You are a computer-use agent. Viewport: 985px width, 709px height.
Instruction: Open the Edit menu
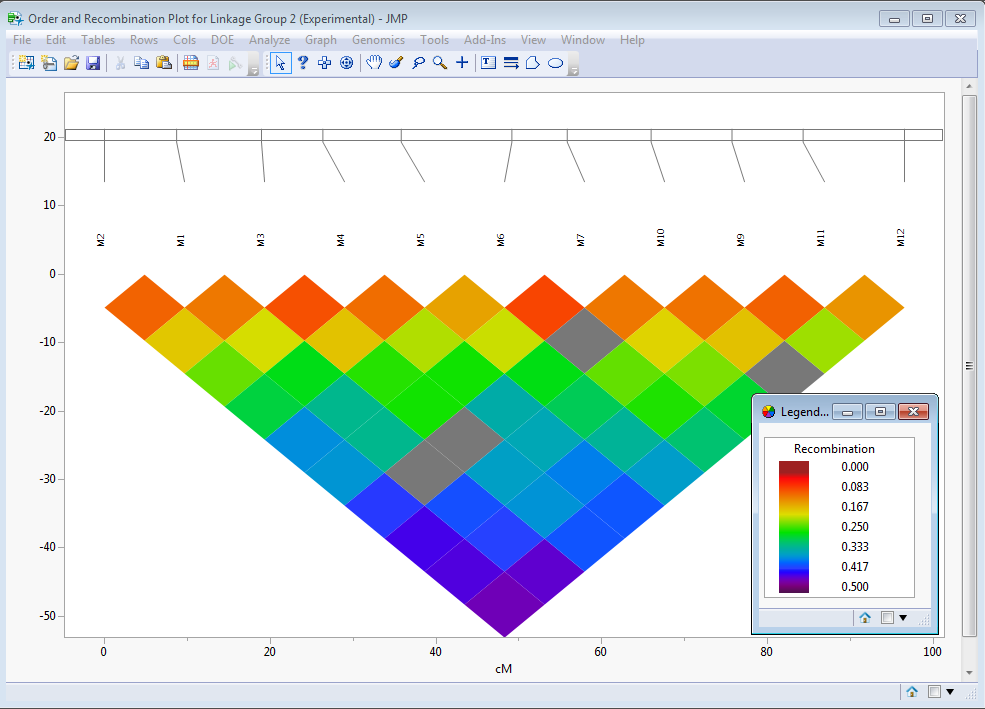[56, 40]
